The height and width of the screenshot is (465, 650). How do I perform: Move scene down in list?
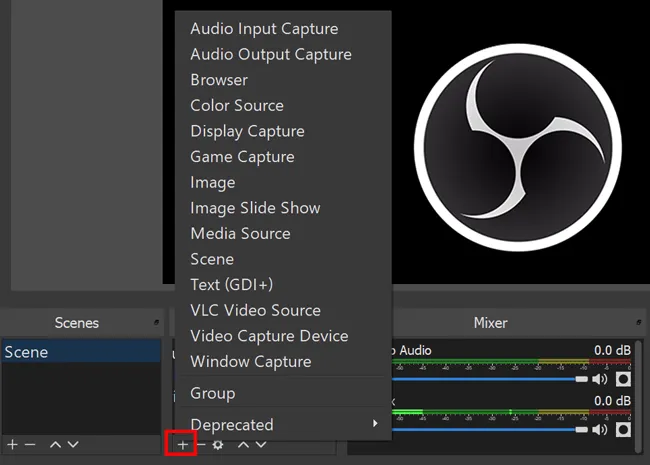(x=73, y=445)
